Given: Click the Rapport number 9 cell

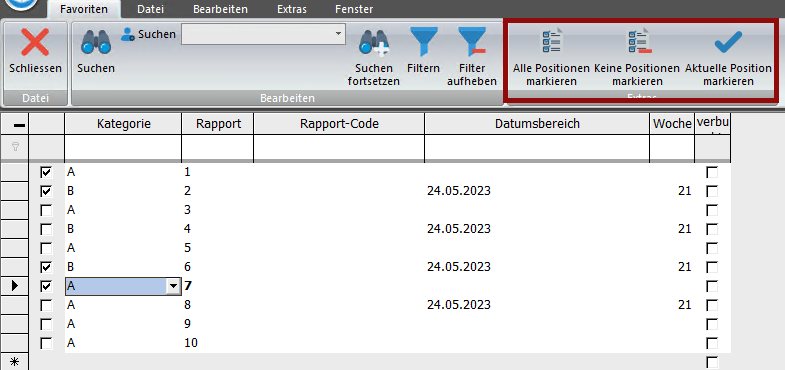Looking at the screenshot, I should tap(217, 324).
